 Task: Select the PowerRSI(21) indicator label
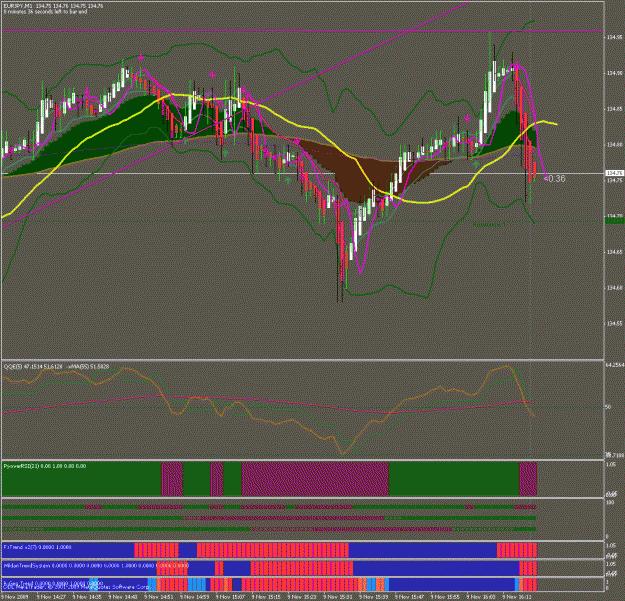44,466
